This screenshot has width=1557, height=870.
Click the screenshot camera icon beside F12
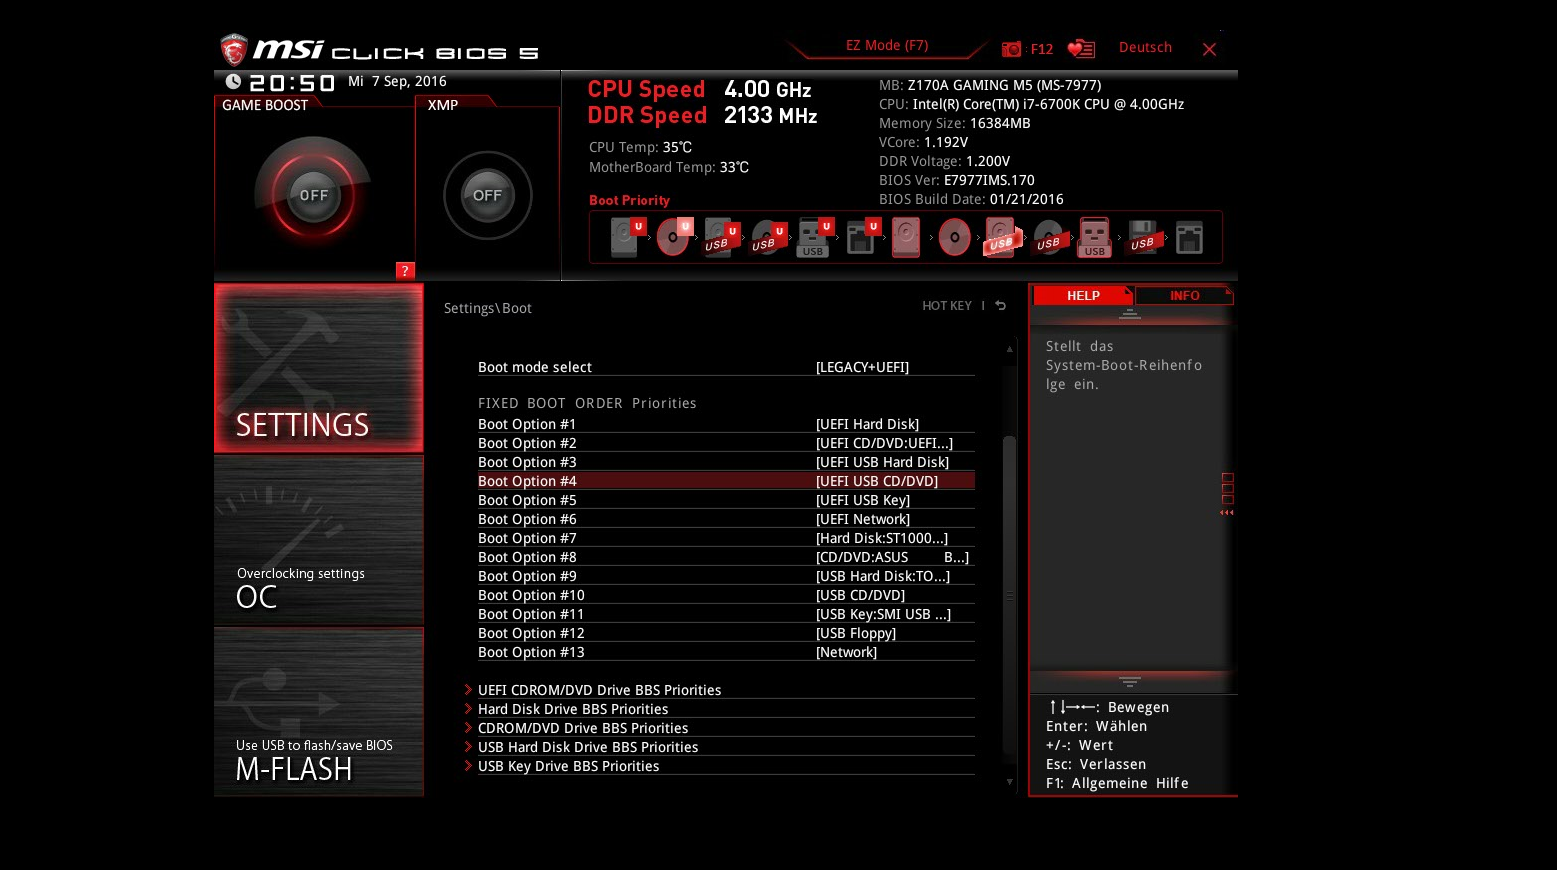pos(1011,48)
